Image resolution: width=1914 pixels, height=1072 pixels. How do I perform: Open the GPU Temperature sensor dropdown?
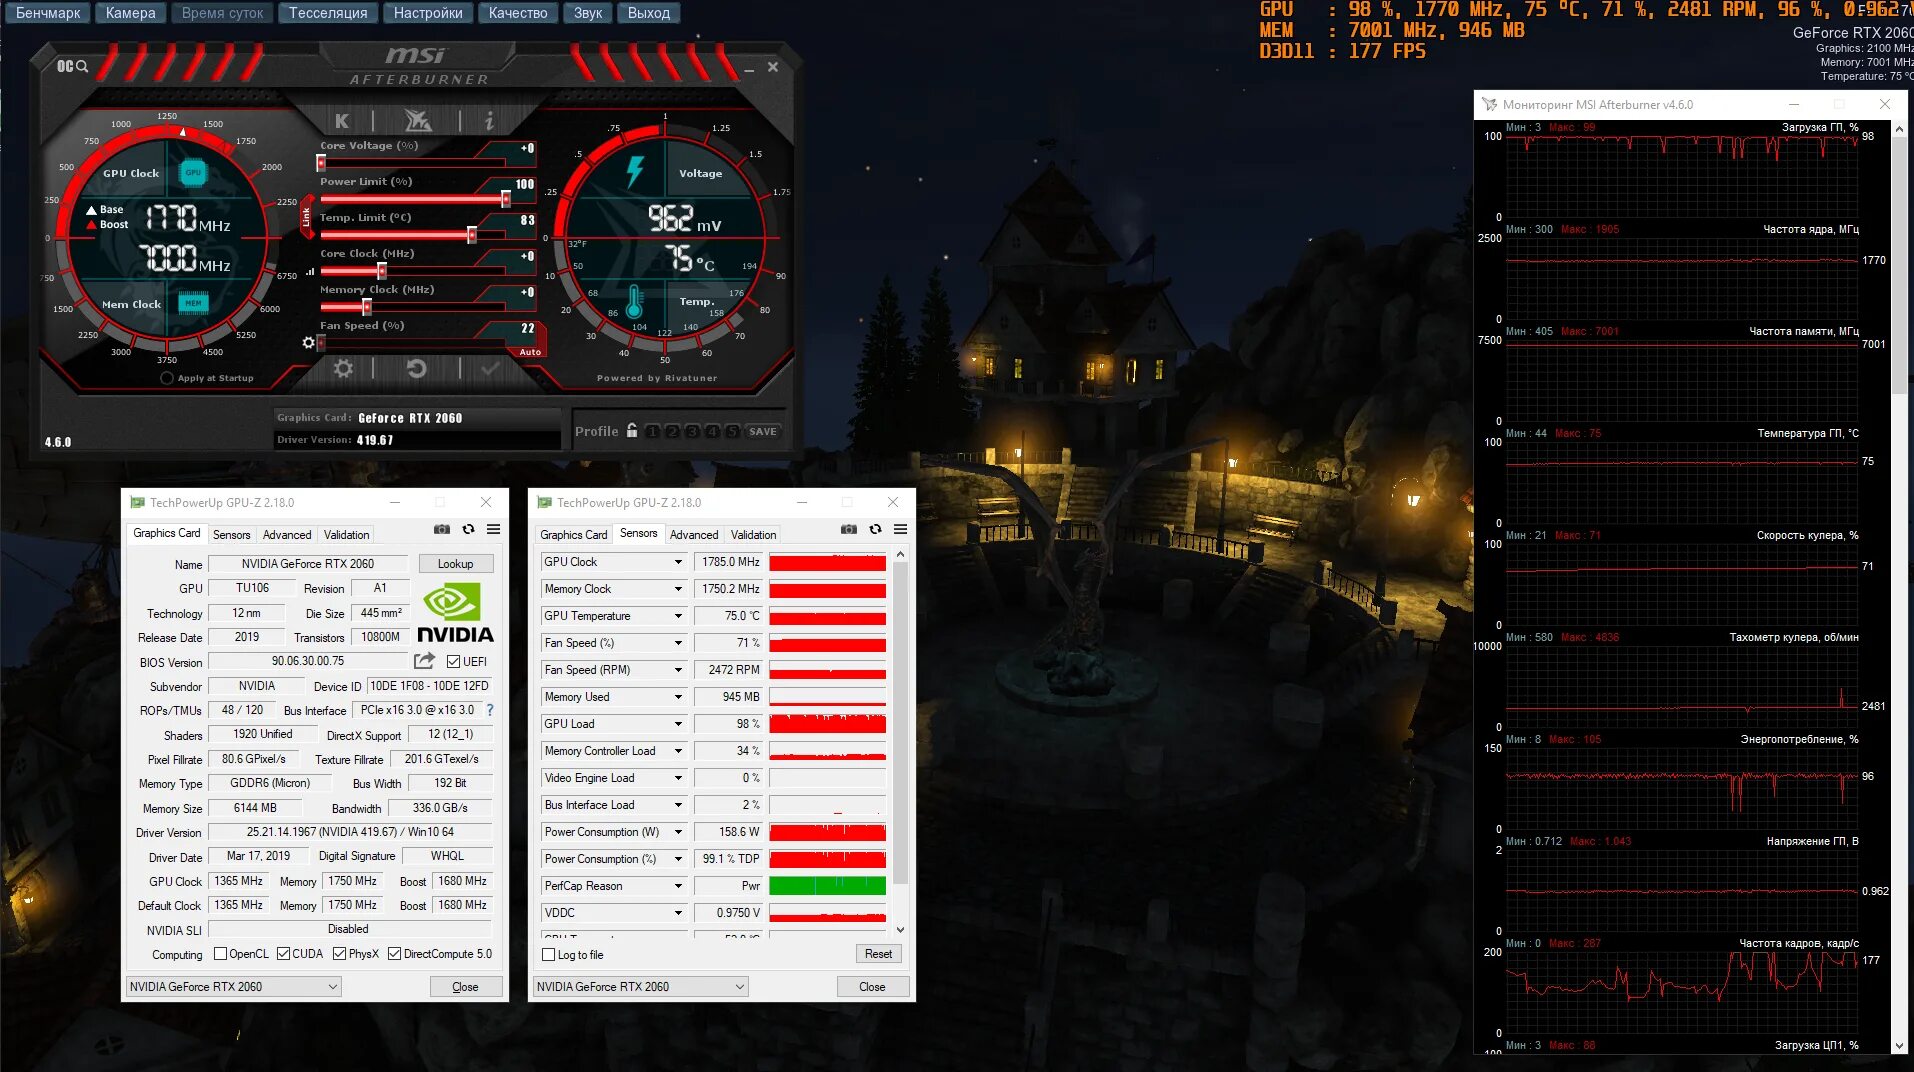click(678, 616)
